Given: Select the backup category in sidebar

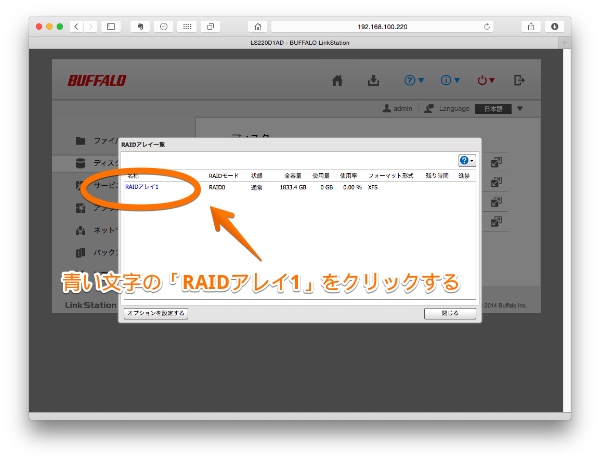Looking at the screenshot, I should tap(96, 253).
